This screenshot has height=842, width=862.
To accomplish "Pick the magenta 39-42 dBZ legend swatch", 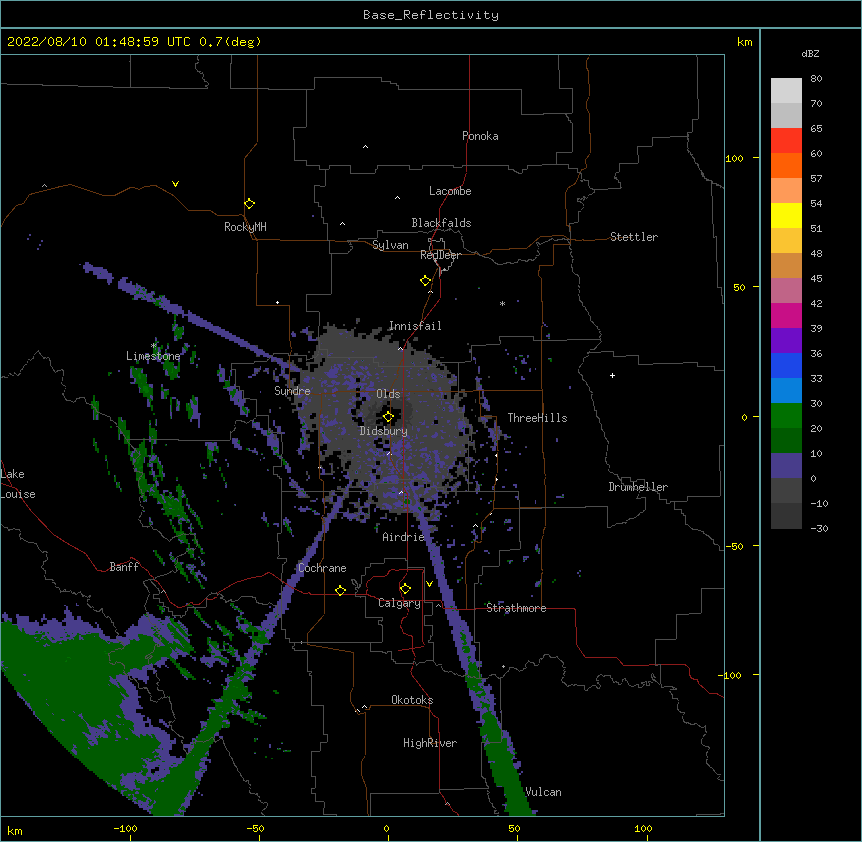I will (x=786, y=315).
